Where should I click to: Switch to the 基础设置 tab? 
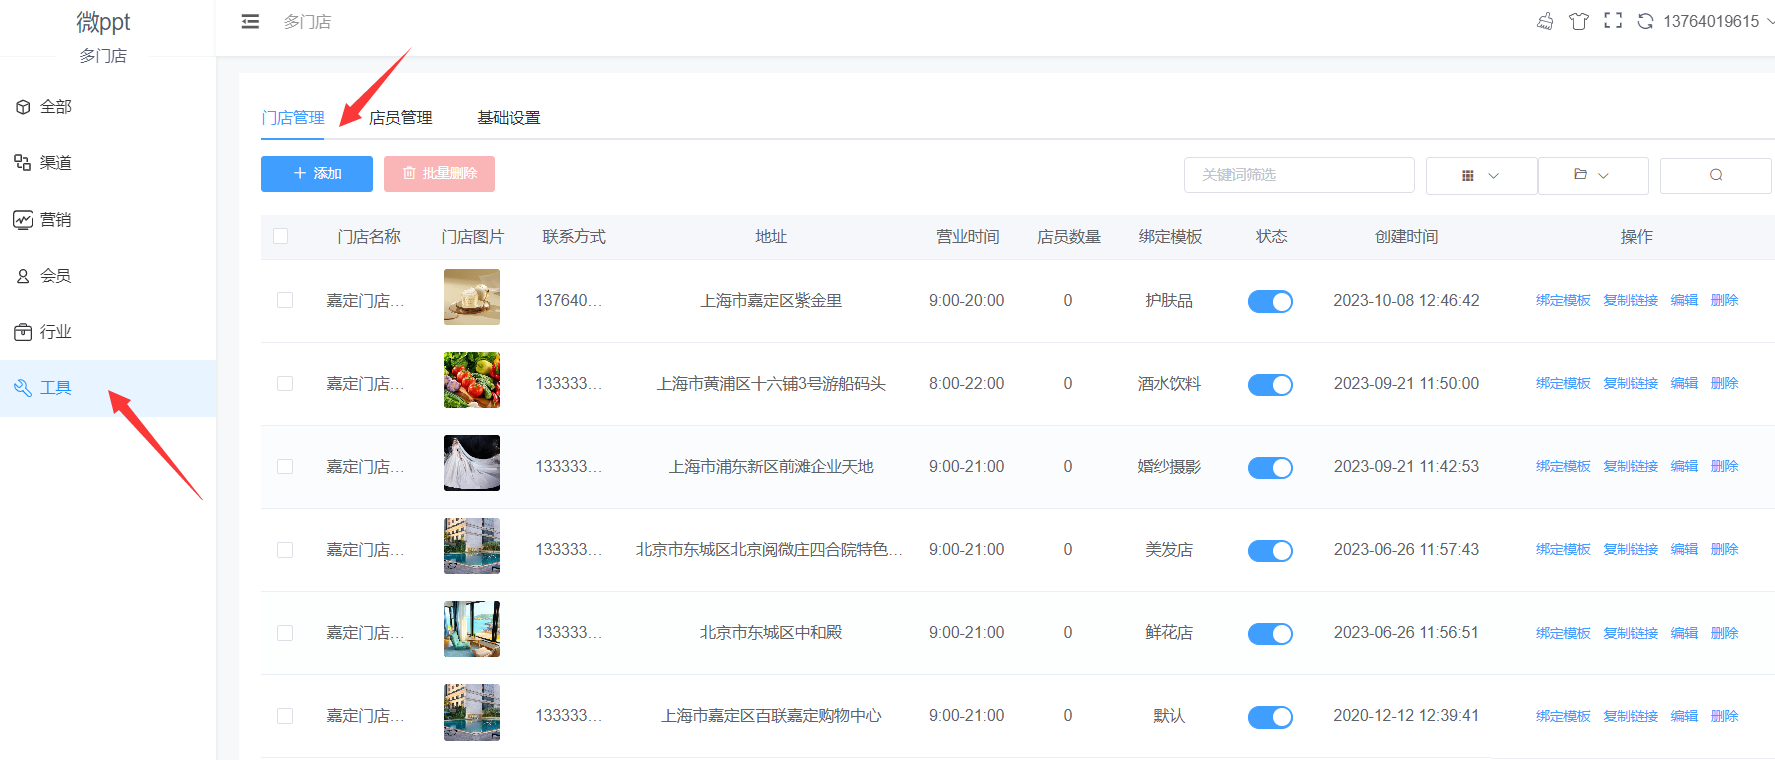pyautogui.click(x=509, y=118)
